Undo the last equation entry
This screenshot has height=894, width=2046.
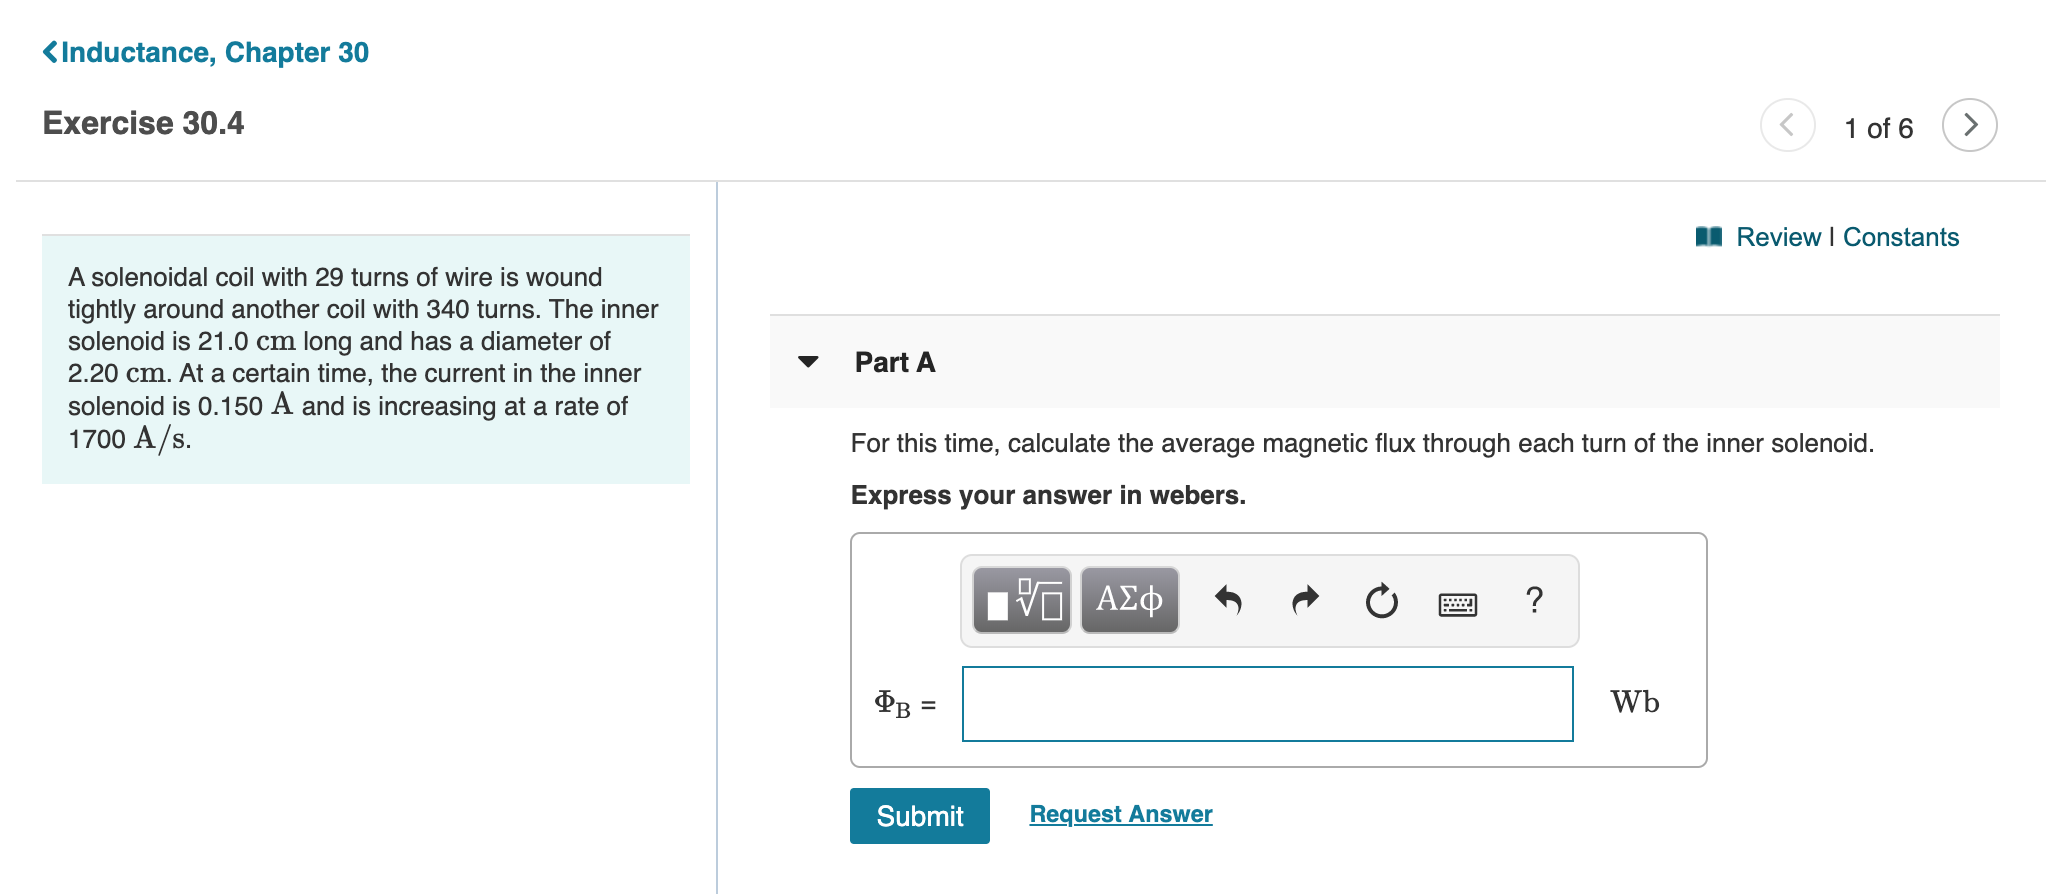pos(1229,600)
